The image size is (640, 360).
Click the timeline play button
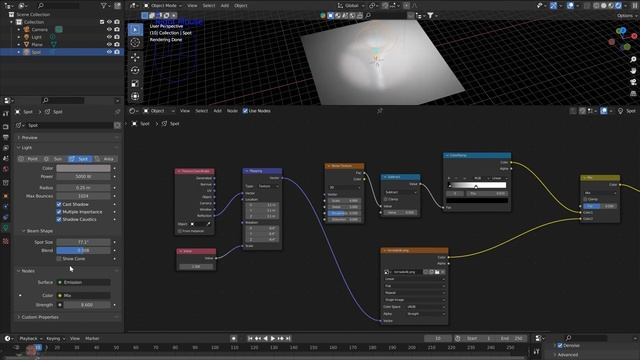pos(273,338)
